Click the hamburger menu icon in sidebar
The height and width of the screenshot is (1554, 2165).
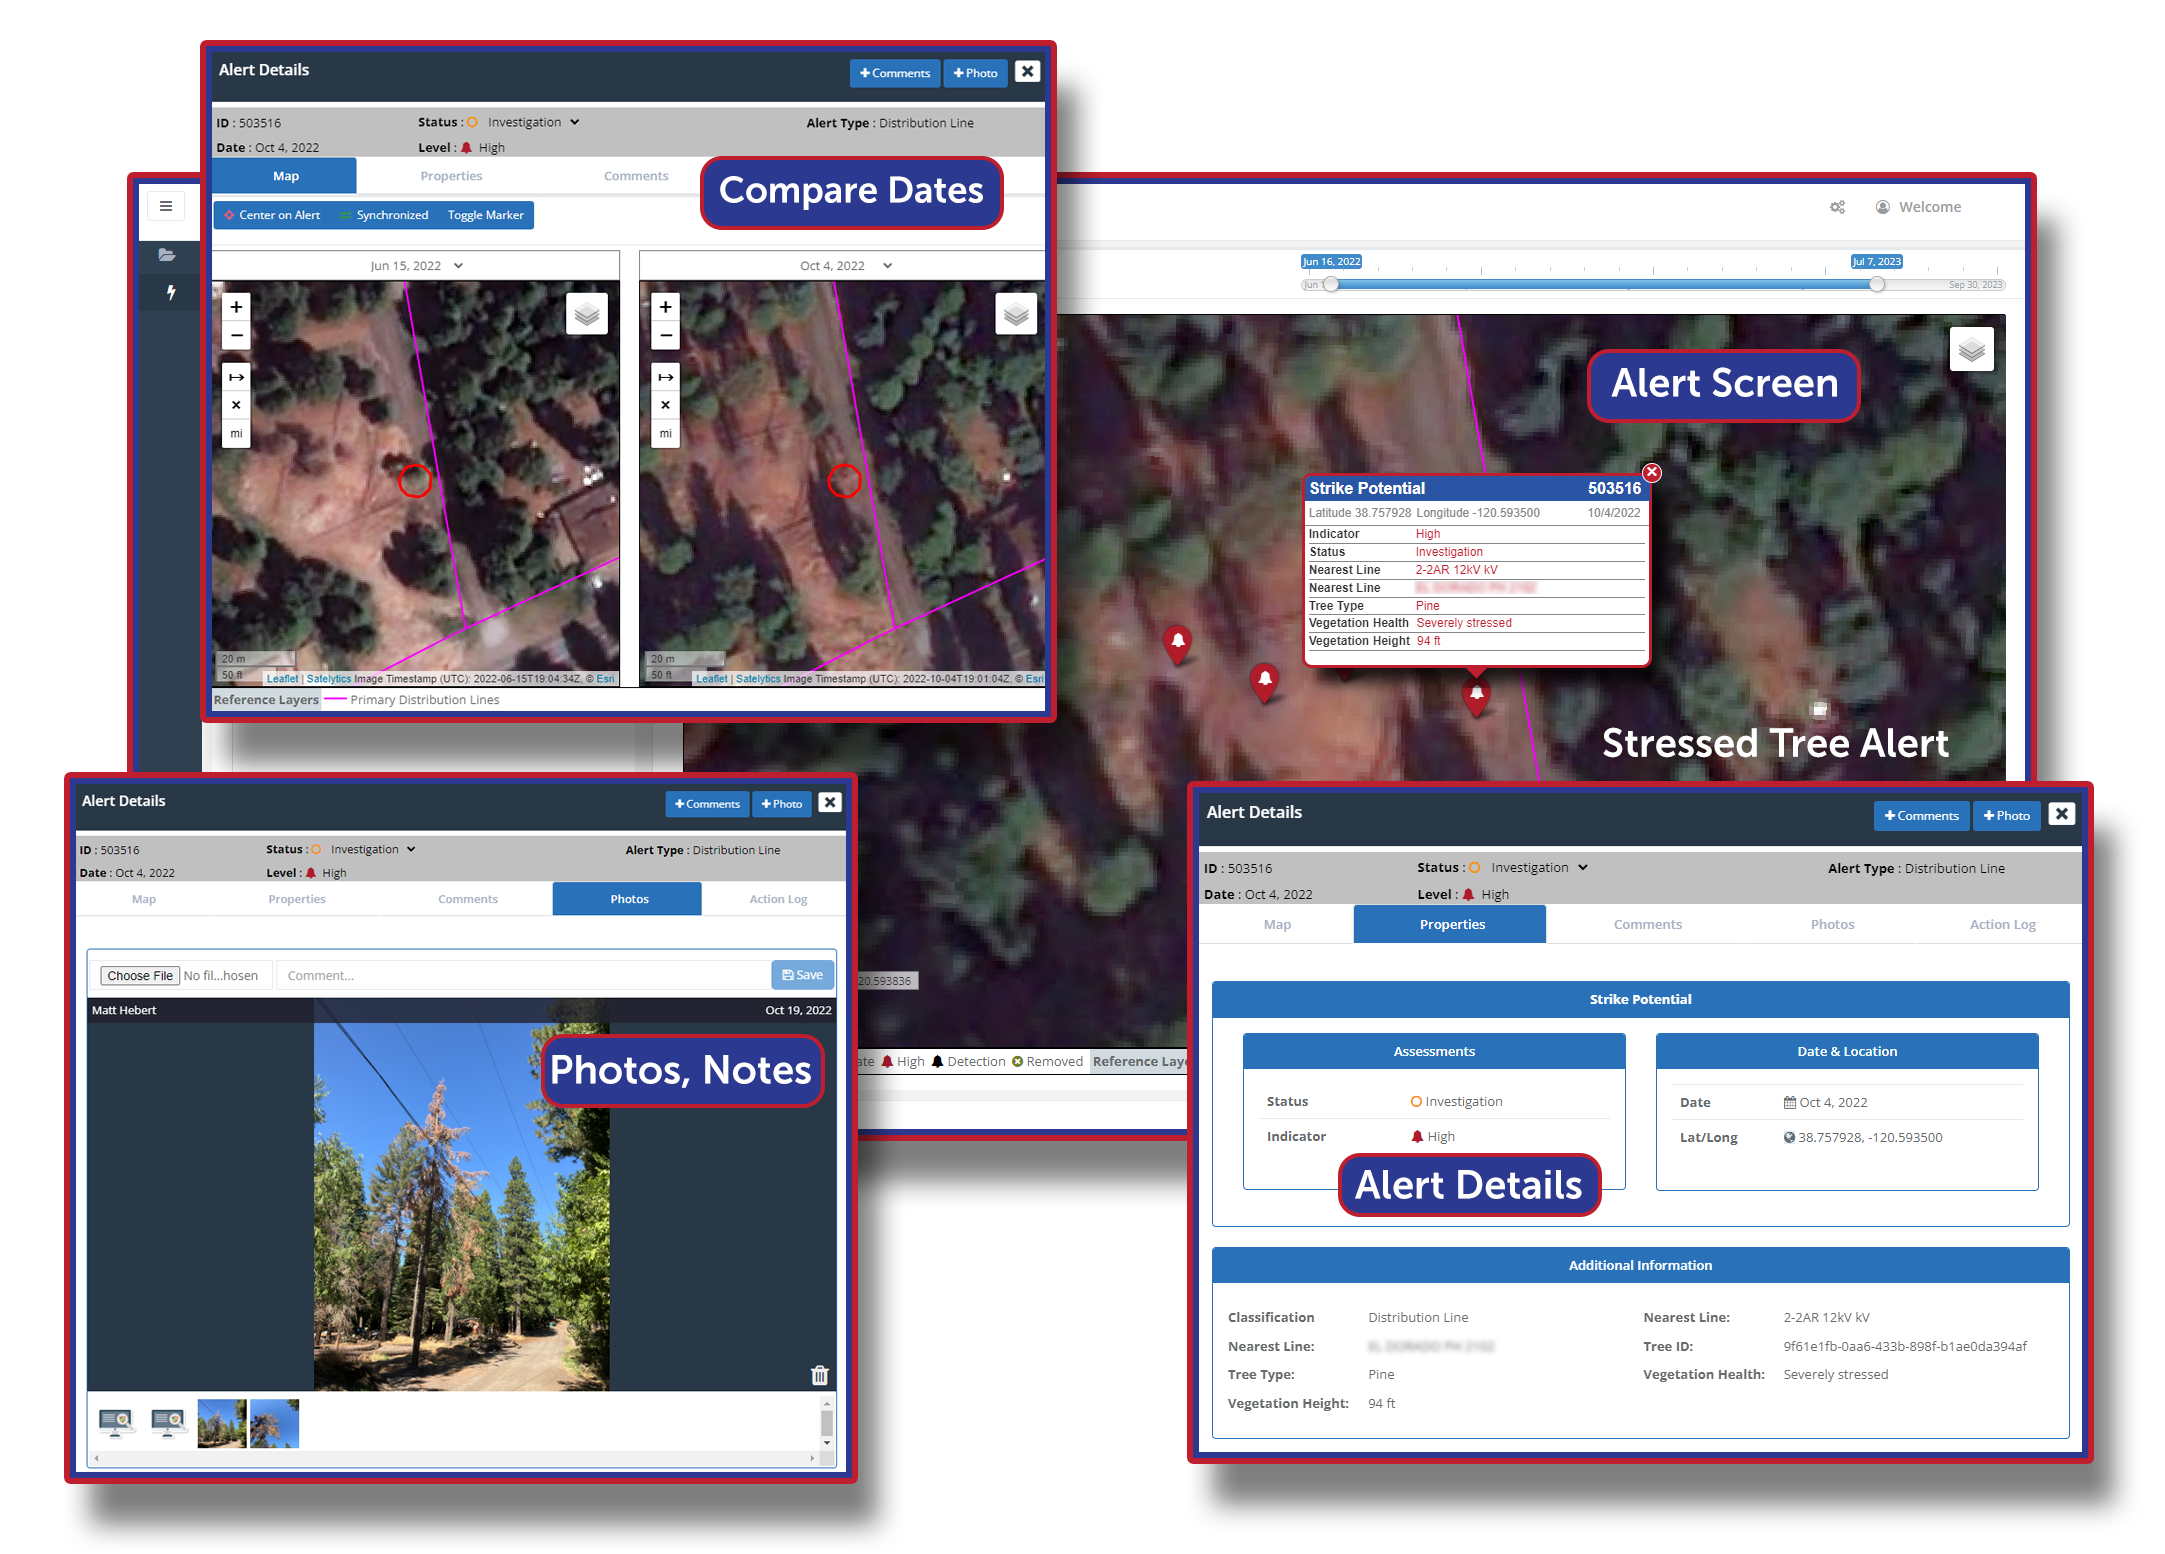point(166,206)
